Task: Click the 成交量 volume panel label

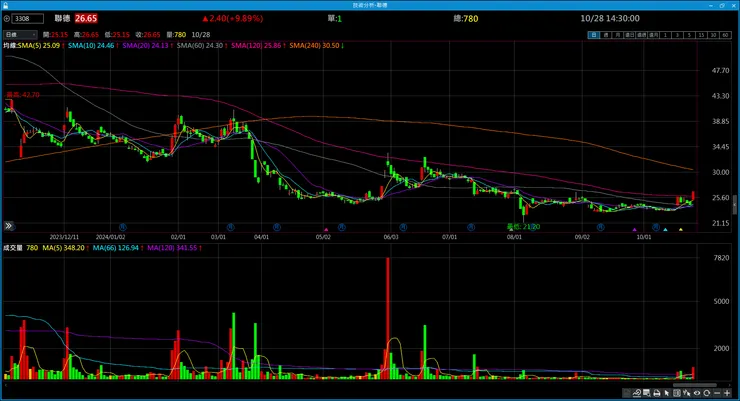Action: pyautogui.click(x=13, y=248)
